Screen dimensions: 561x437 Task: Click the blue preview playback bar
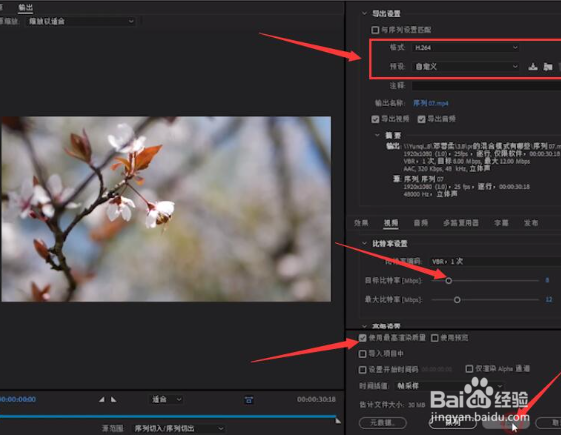click(168, 417)
